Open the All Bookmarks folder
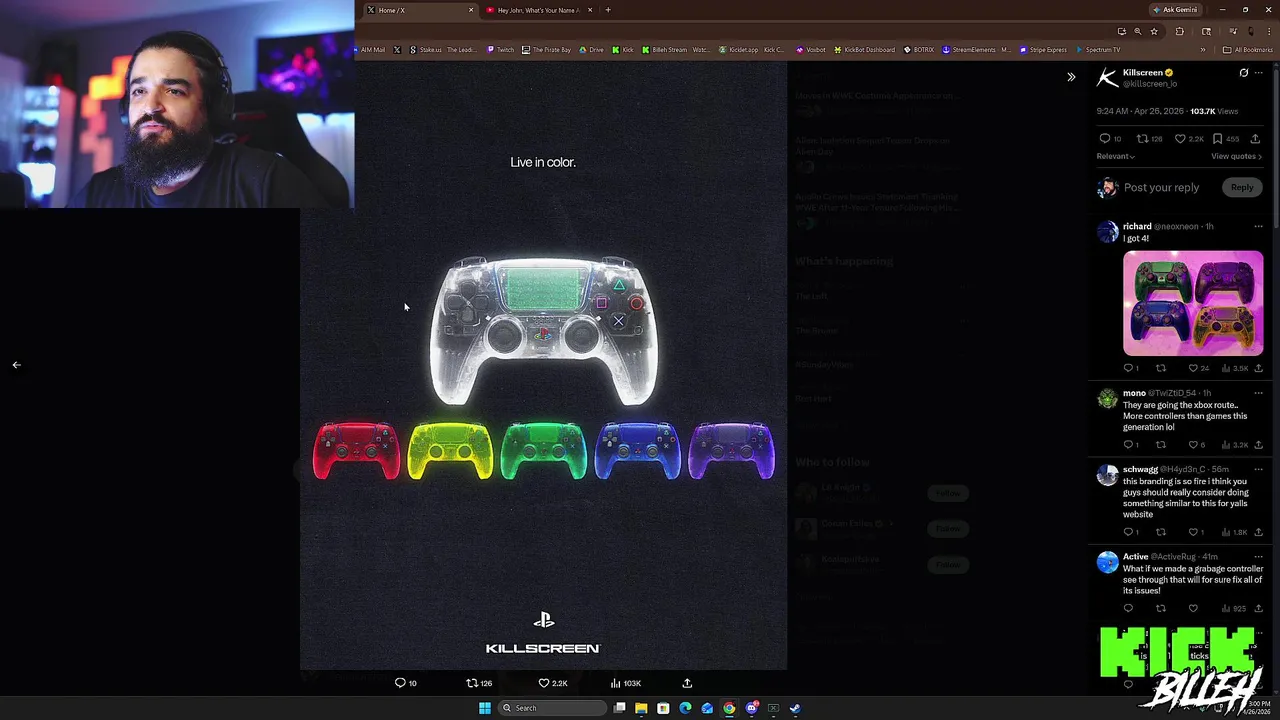1280x720 pixels. (x=1248, y=50)
